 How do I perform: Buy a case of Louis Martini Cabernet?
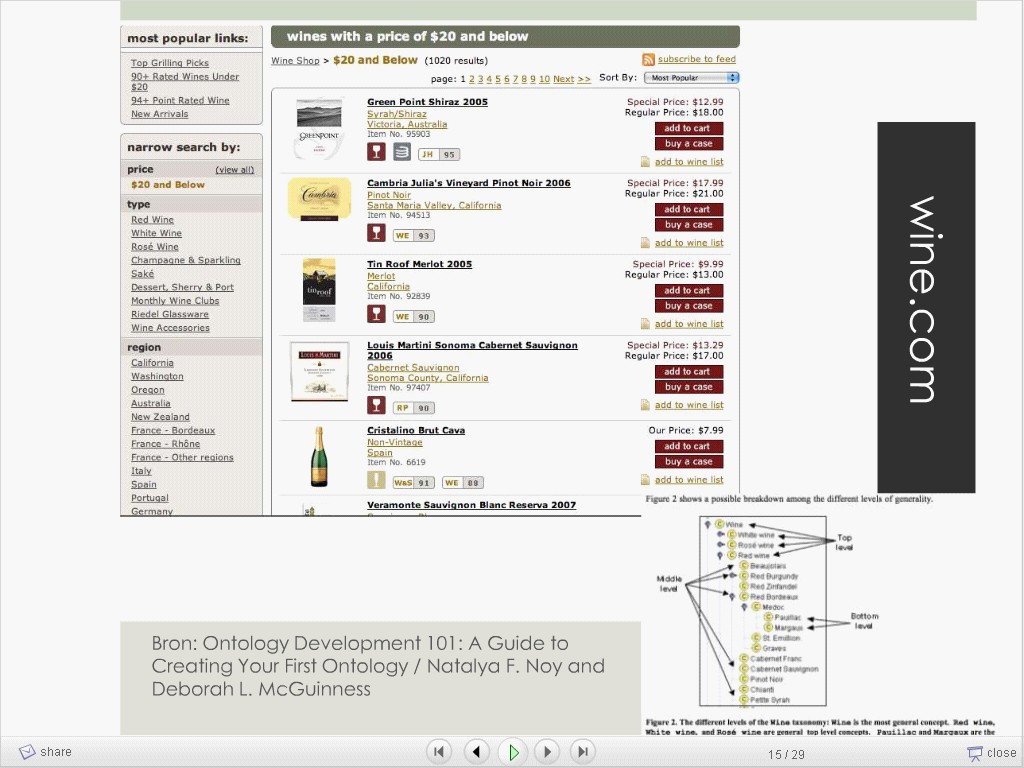coord(688,387)
